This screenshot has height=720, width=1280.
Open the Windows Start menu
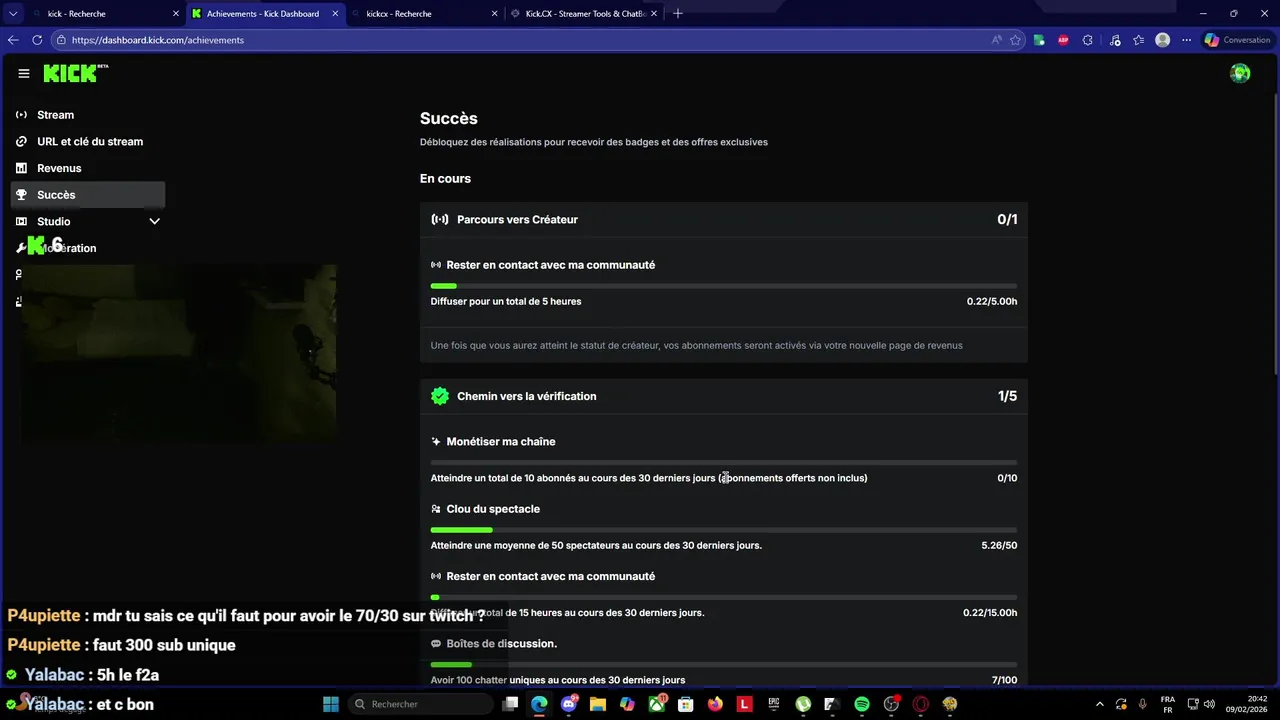coord(330,704)
